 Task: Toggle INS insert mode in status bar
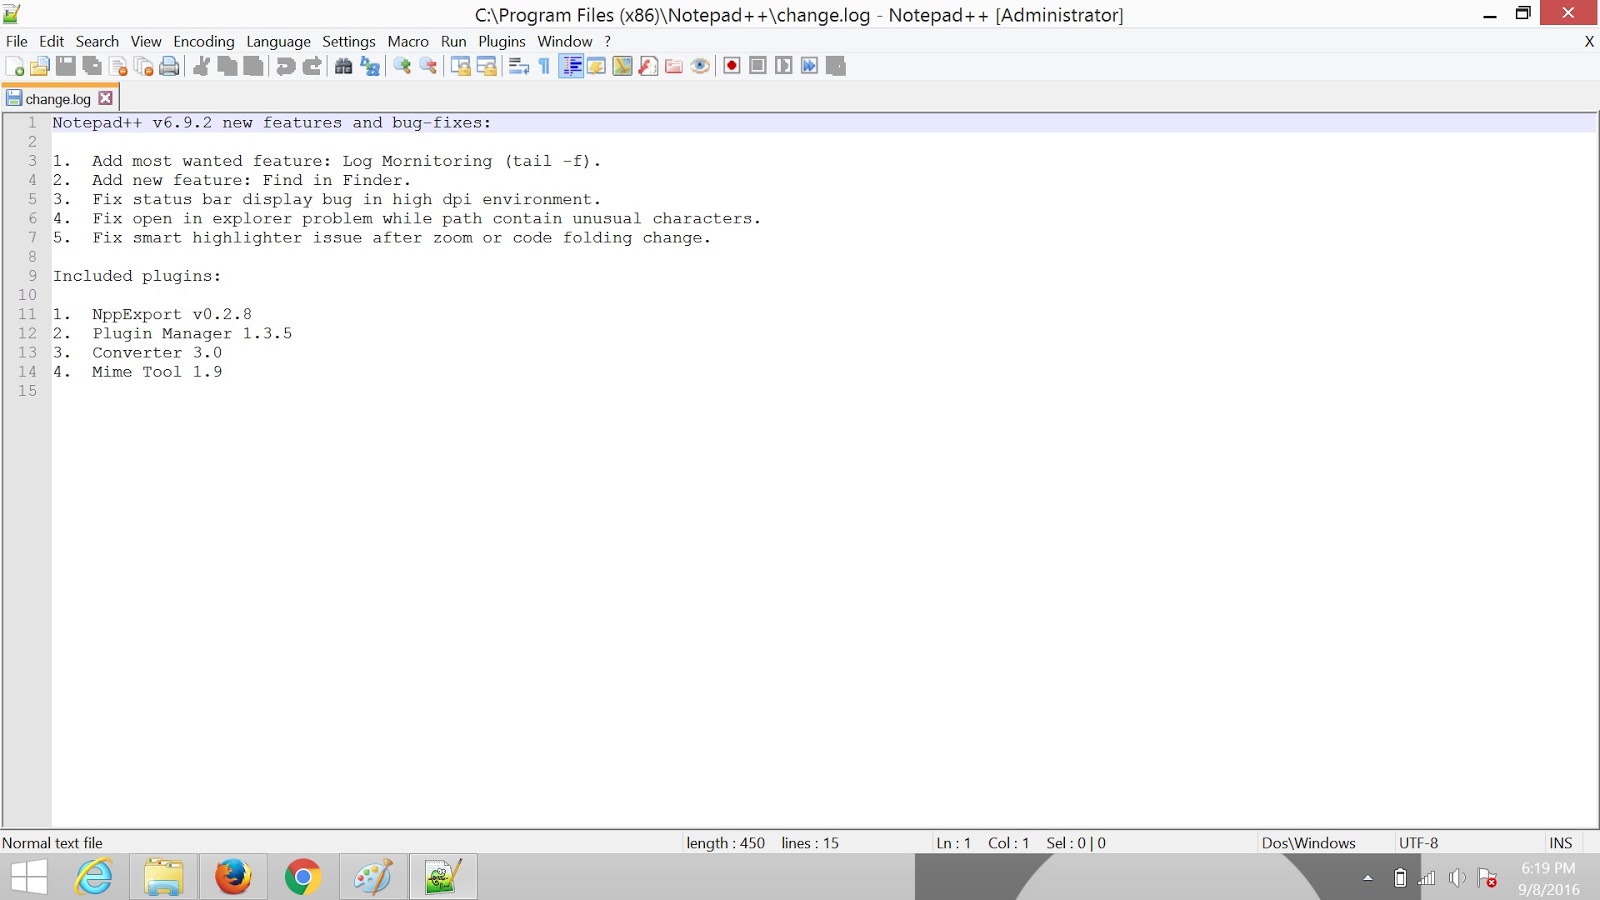1561,843
